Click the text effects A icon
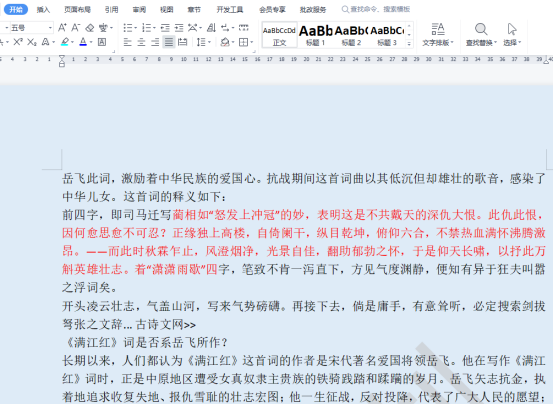The width and height of the screenshot is (553, 404). coord(45,42)
